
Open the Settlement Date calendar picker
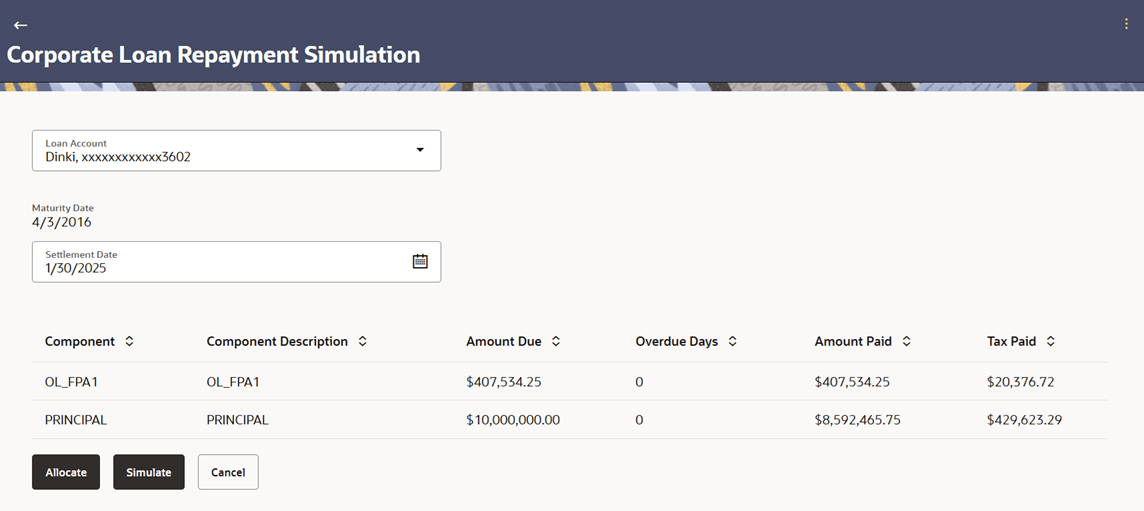pyautogui.click(x=420, y=261)
